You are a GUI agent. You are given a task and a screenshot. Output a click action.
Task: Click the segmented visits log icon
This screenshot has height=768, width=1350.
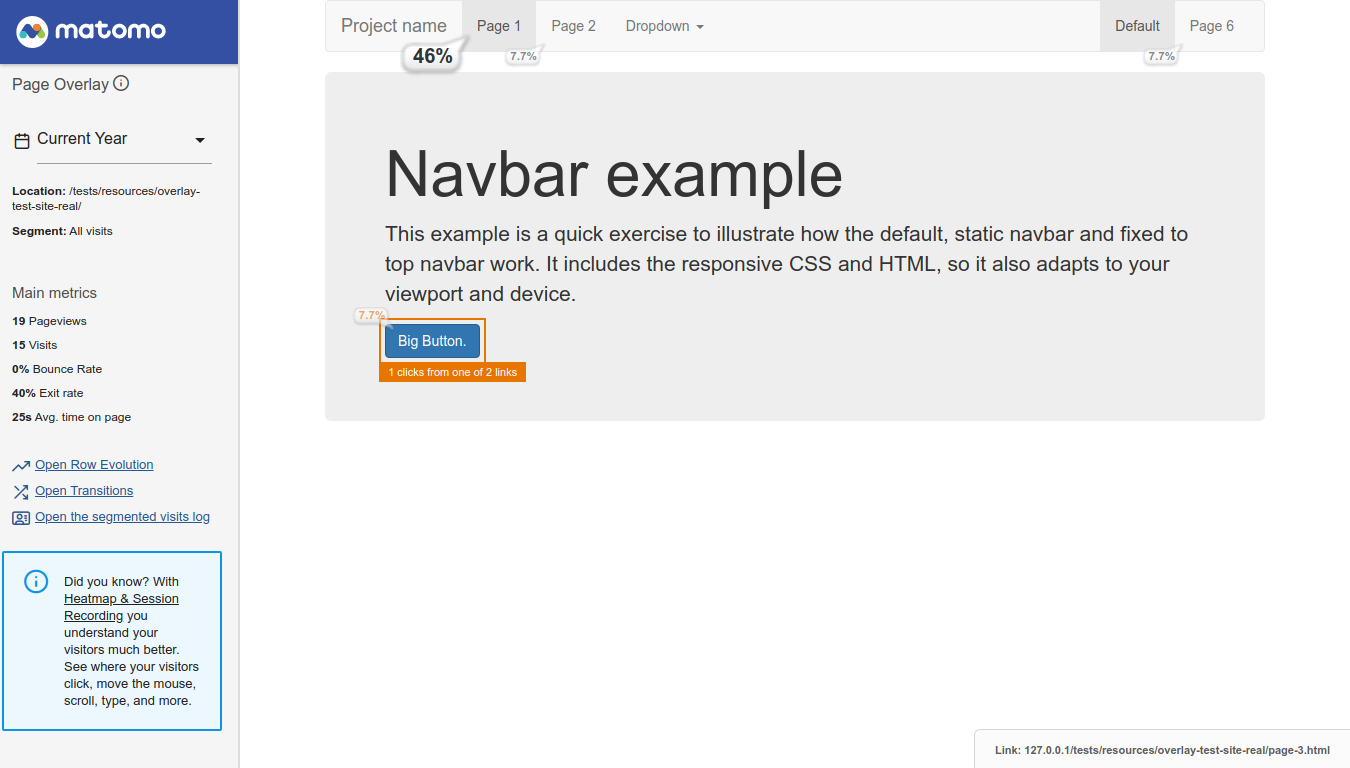click(x=21, y=518)
